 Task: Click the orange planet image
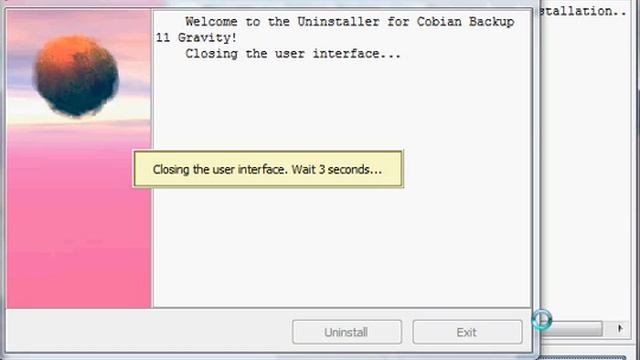tap(76, 76)
